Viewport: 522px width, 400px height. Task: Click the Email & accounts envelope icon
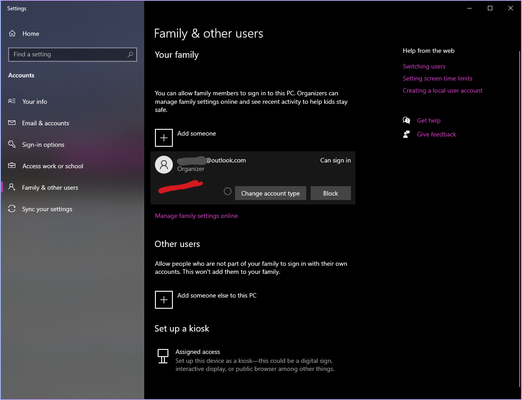tap(12, 123)
